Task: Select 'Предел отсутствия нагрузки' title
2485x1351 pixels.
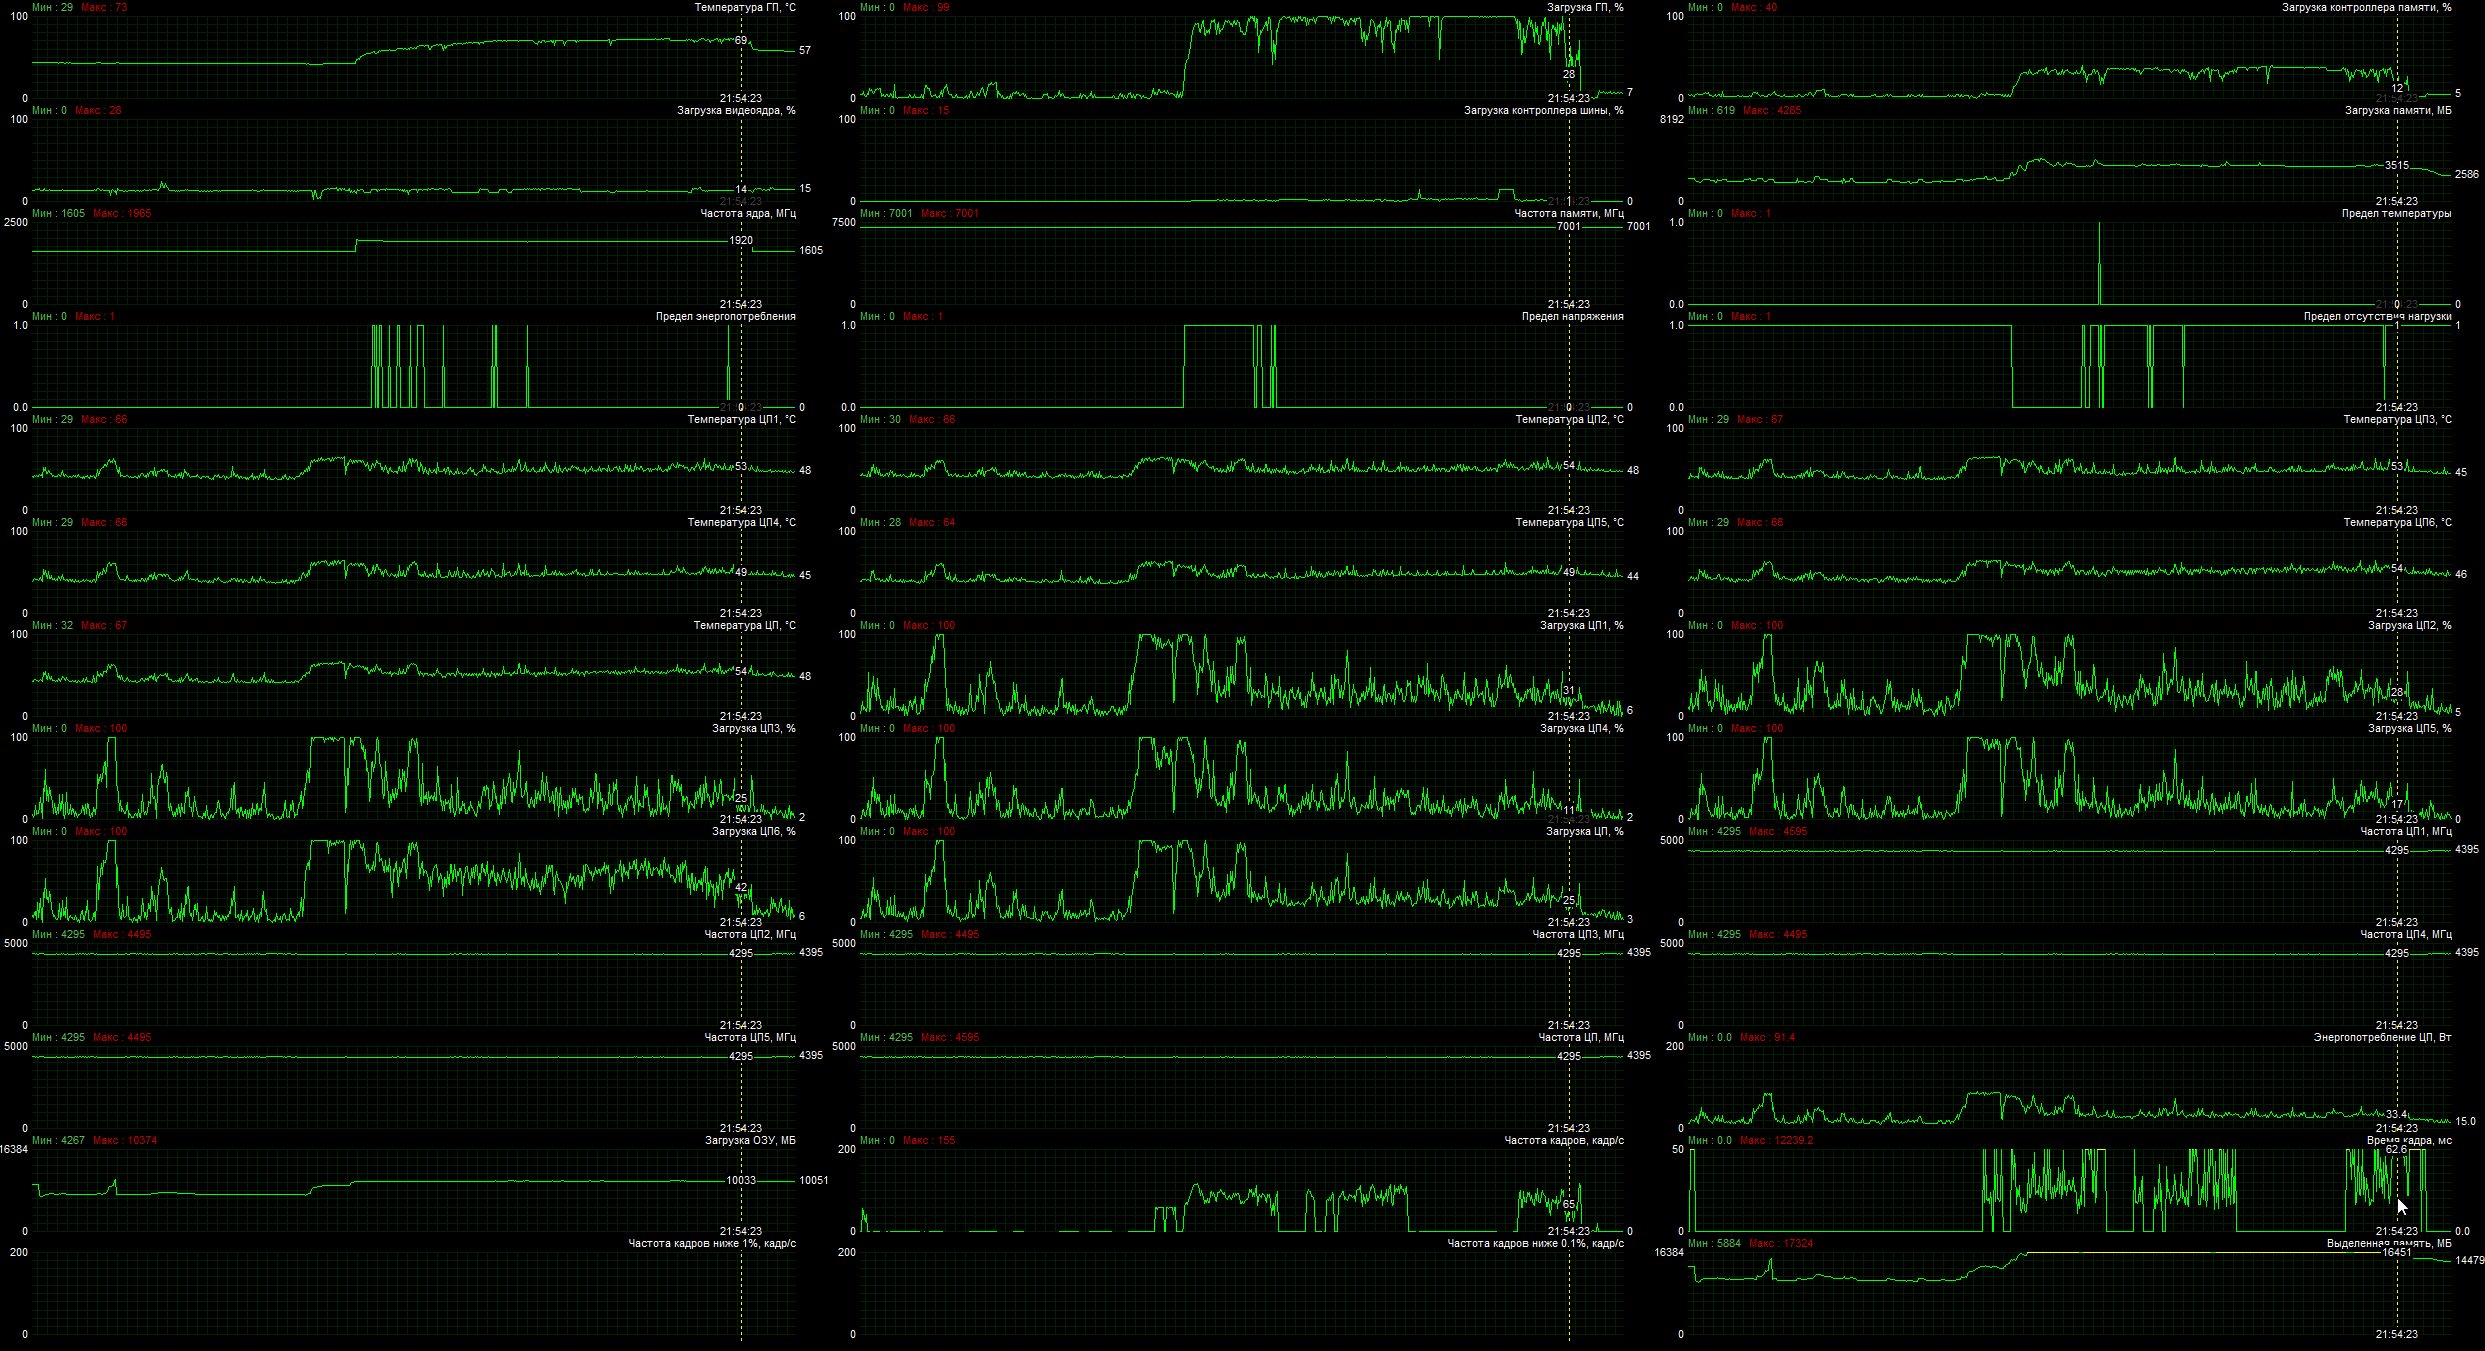Action: point(2378,316)
